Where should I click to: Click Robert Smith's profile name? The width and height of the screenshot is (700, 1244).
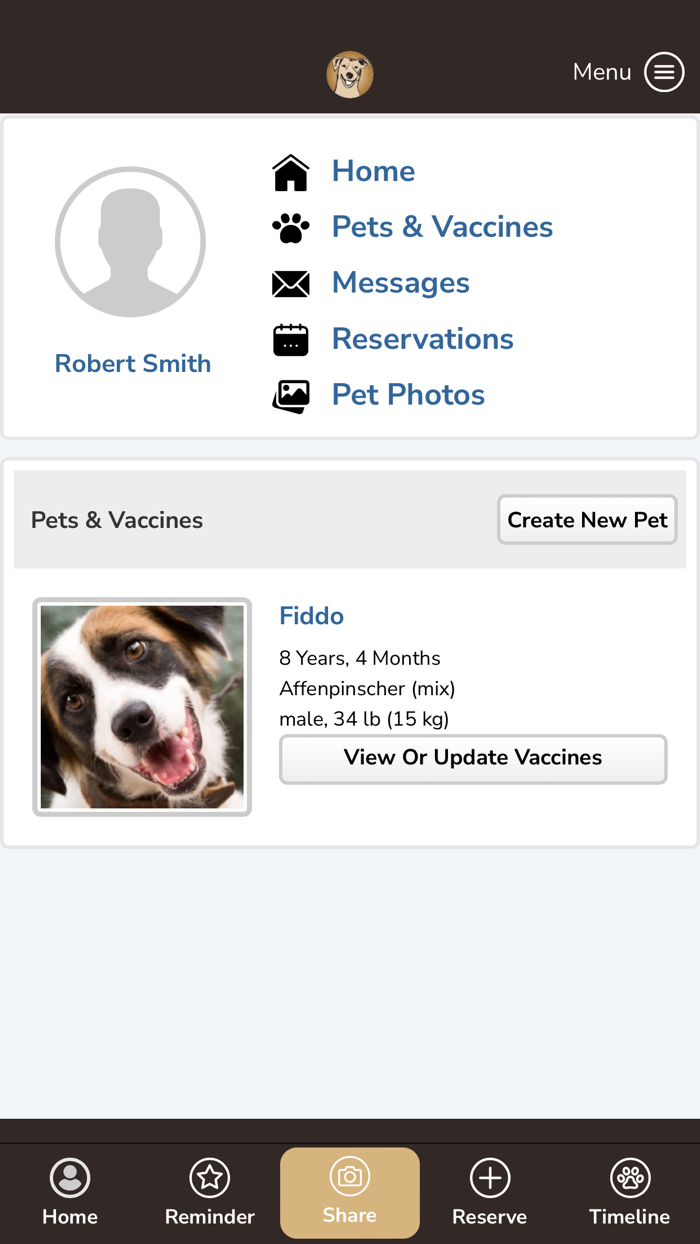tap(132, 363)
